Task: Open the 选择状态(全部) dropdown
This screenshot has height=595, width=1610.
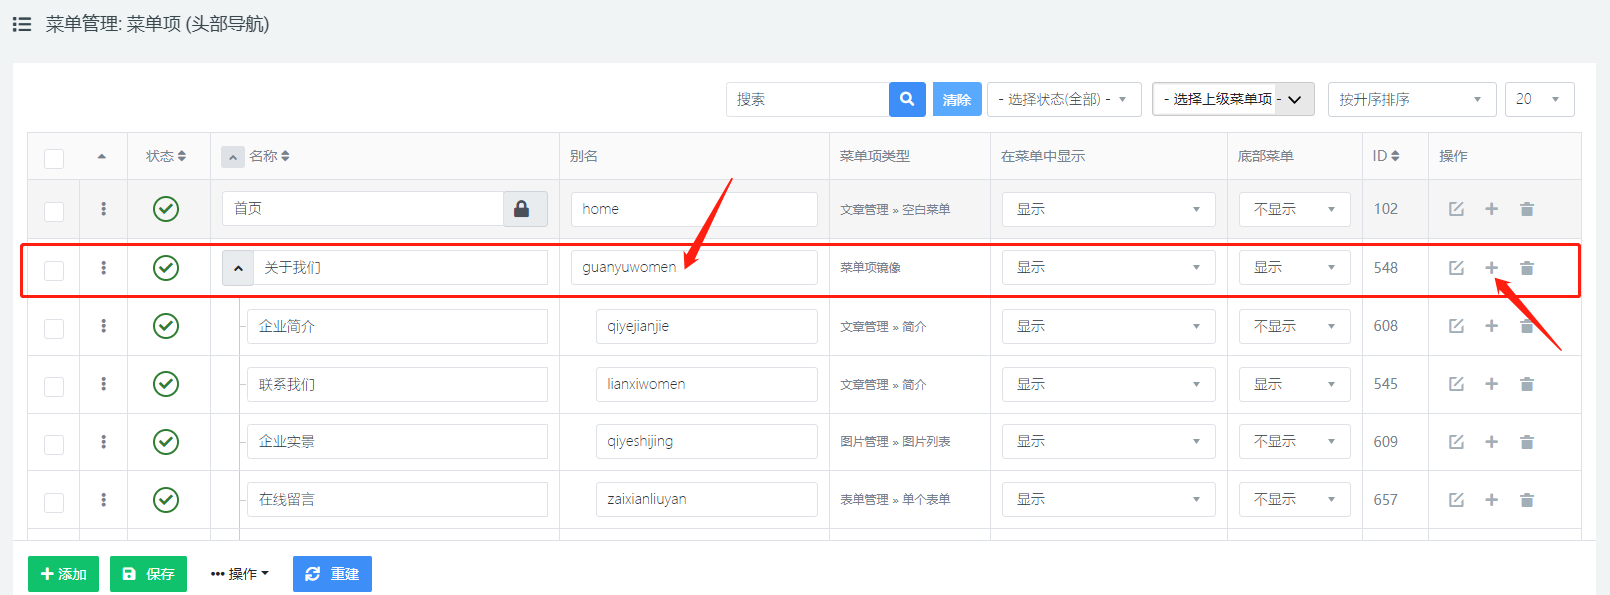Action: coord(1063,99)
